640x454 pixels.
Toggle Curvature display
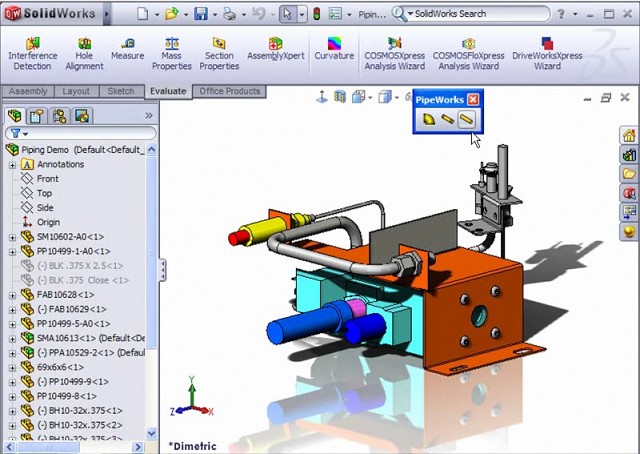pyautogui.click(x=334, y=49)
